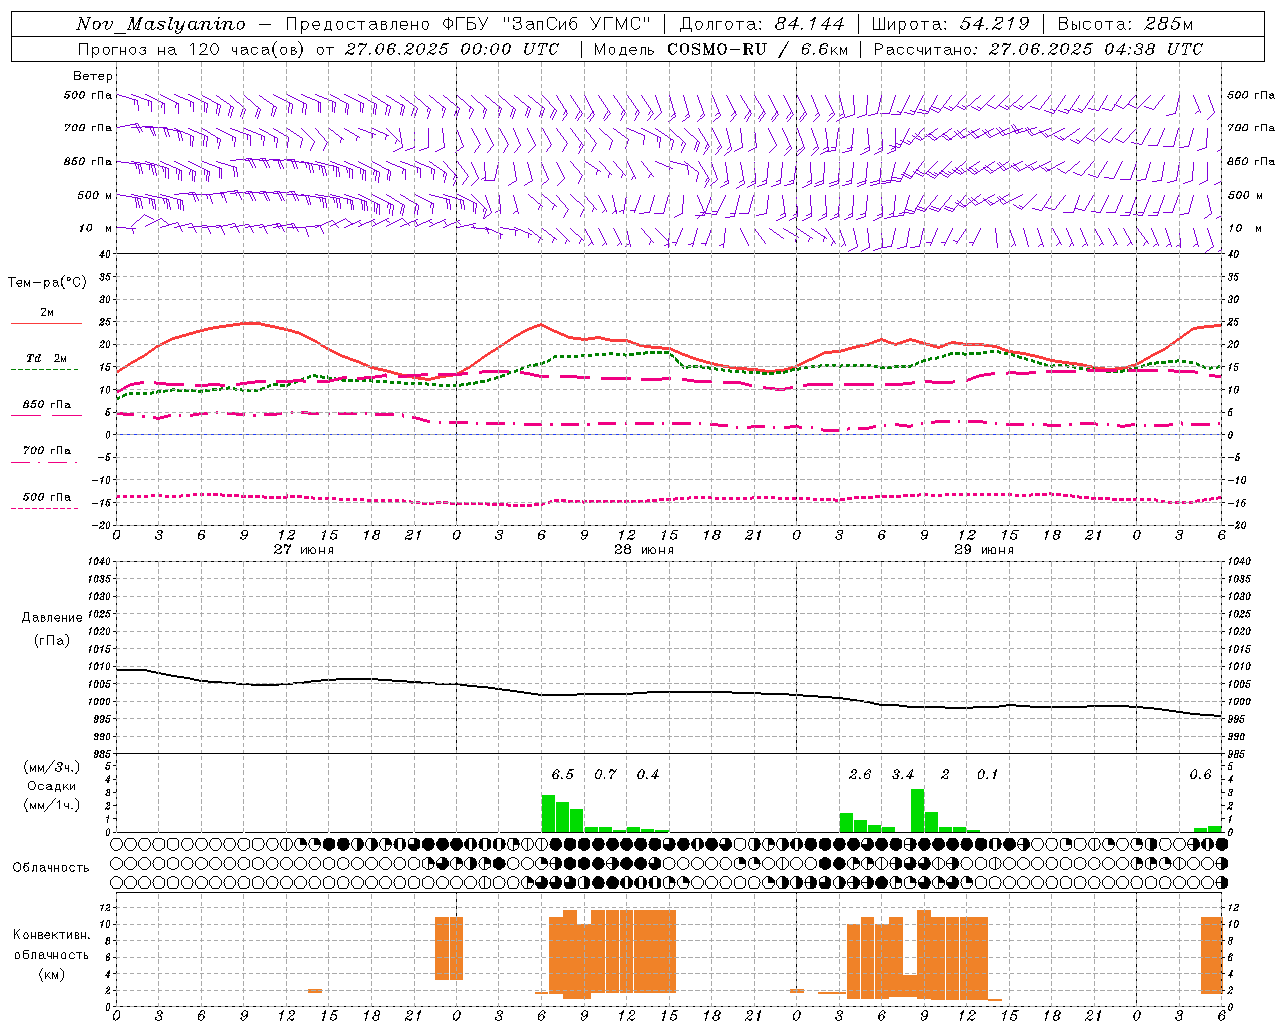1280x1024 pixels.
Task: Click the Модель COSMO-RU / 6.6км label
Action: tap(721, 49)
